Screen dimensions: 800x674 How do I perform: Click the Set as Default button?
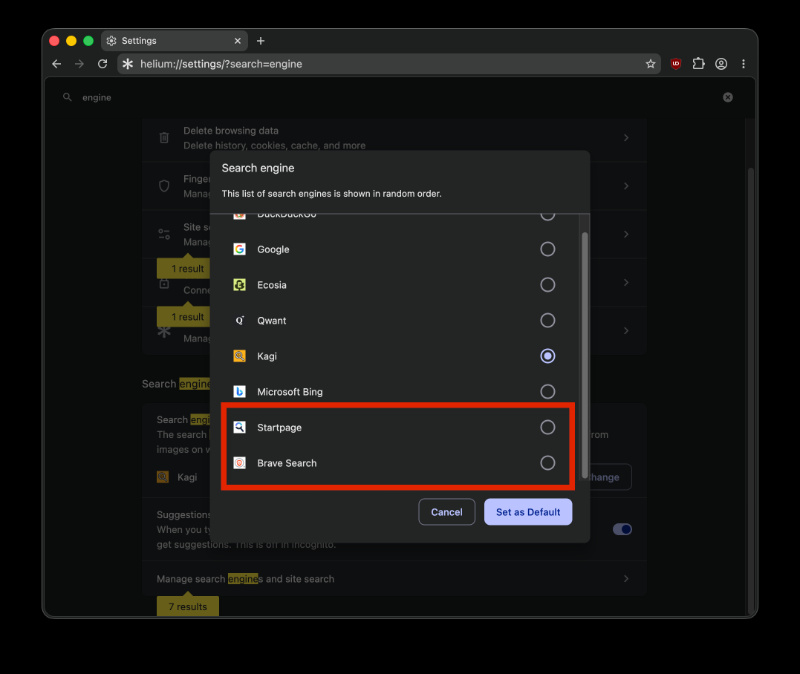pos(528,512)
